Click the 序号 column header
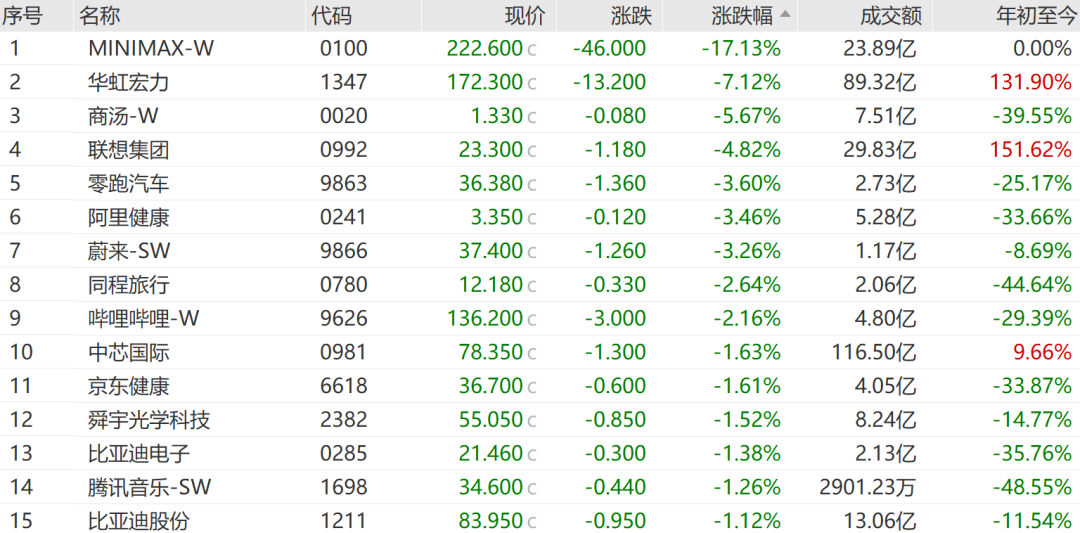Screen dimensions: 1080x533 click(x=22, y=16)
